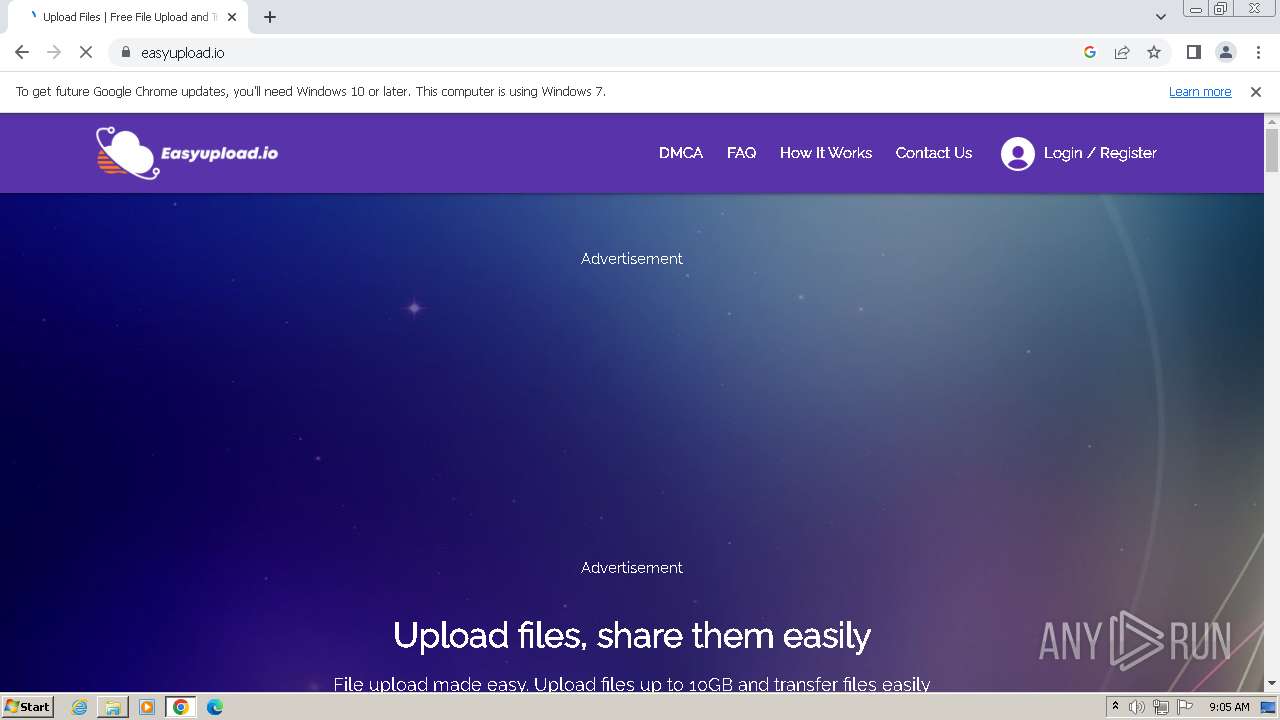The width and height of the screenshot is (1280, 720).
Task: View site information lock icon
Action: 126,52
